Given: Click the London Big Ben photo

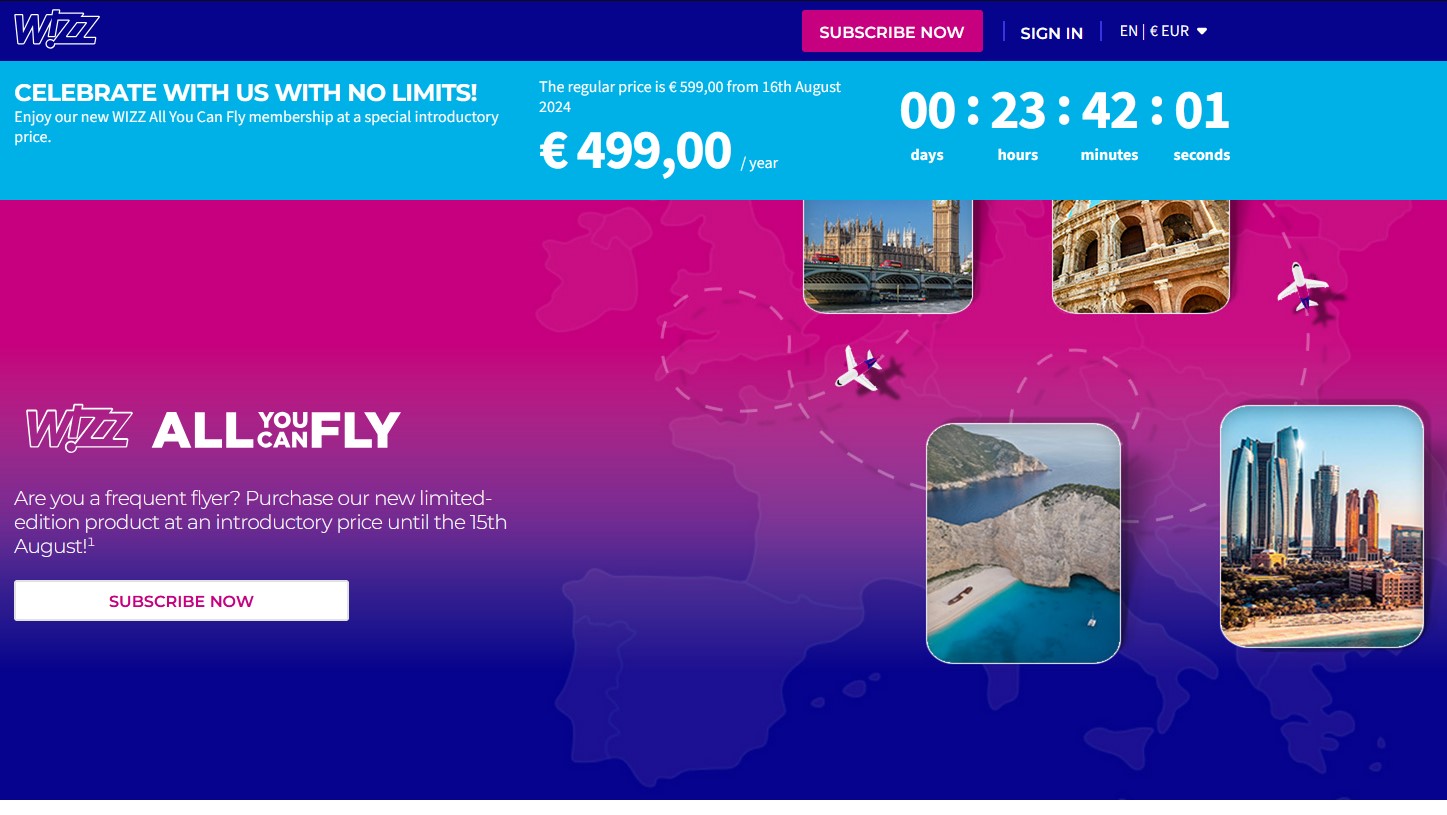Looking at the screenshot, I should [888, 256].
